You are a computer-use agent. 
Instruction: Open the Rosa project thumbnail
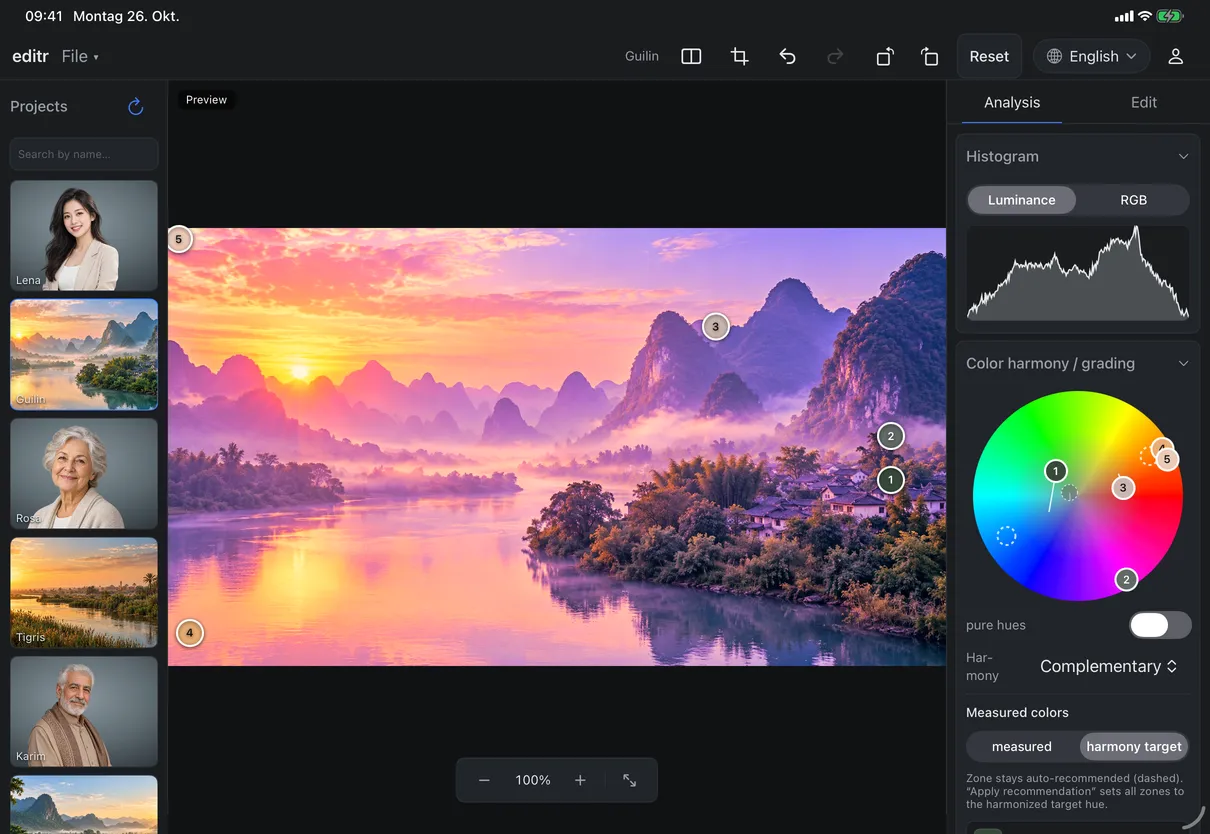[84, 473]
